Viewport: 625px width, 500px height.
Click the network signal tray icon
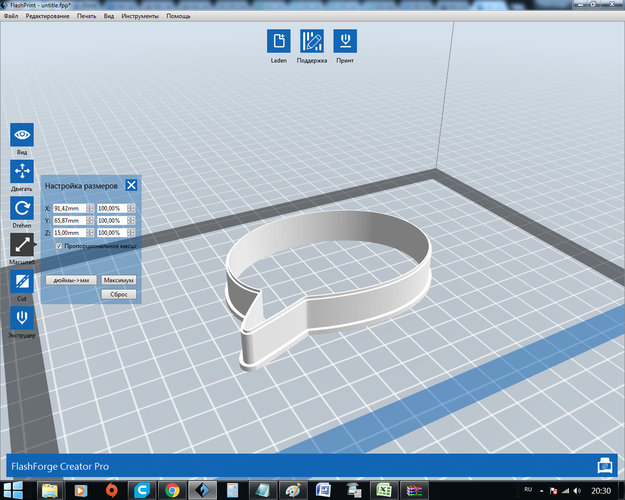[x=565, y=491]
